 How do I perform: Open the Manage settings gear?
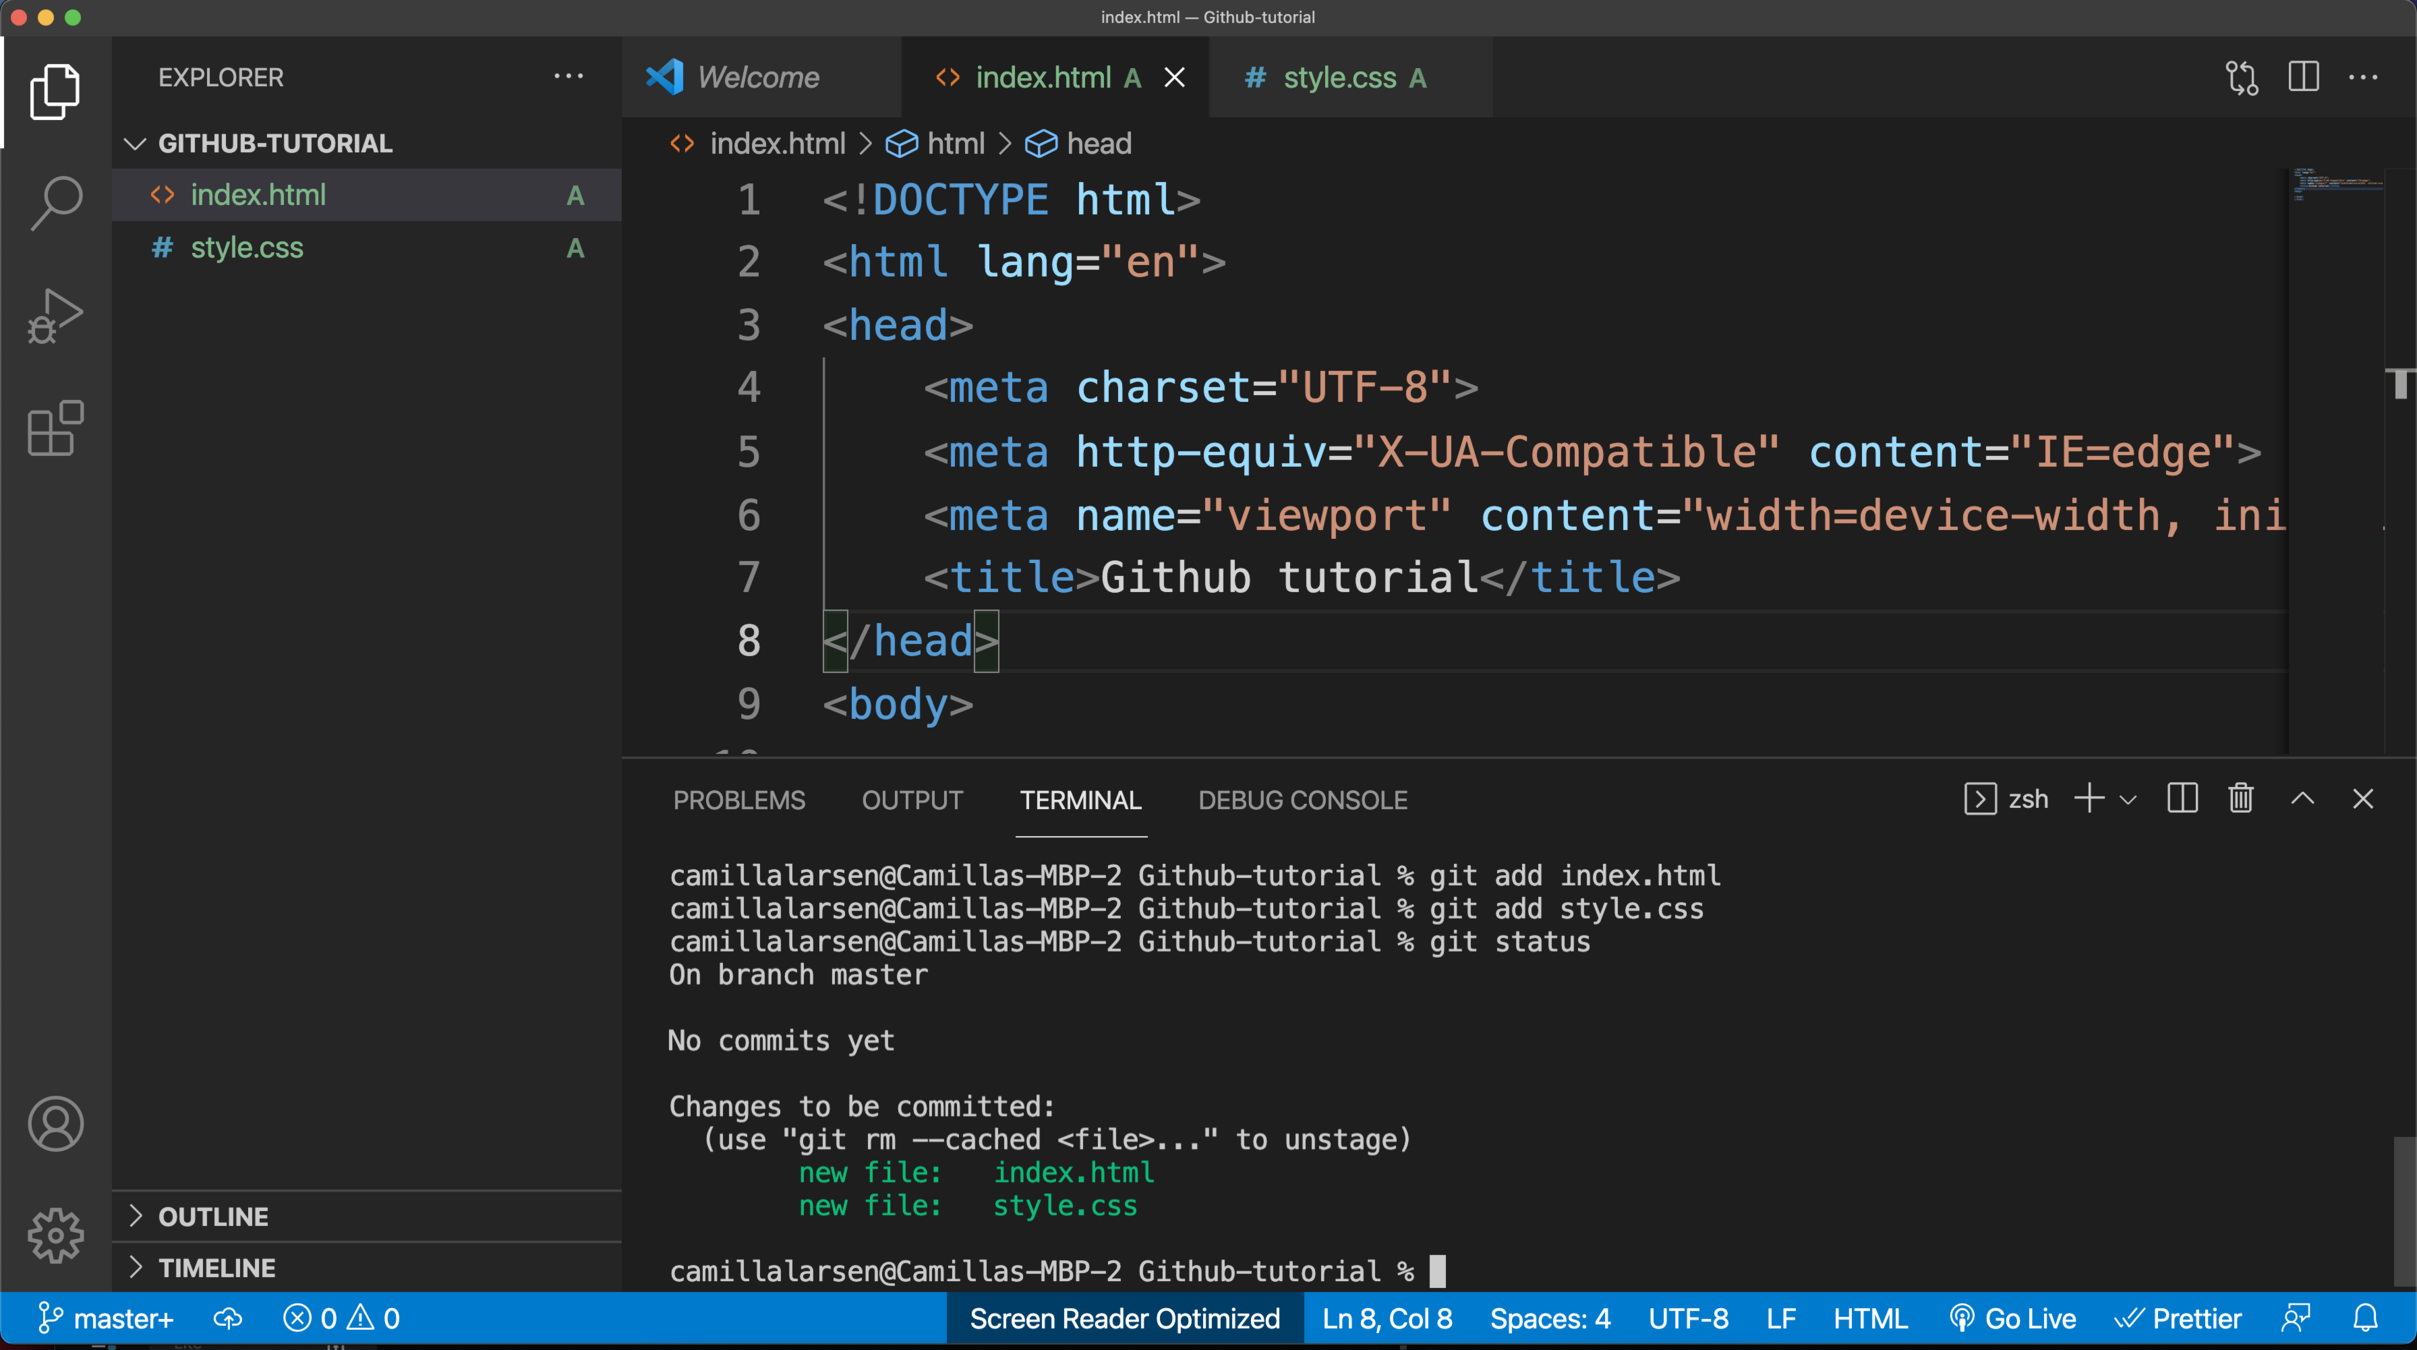(x=55, y=1235)
